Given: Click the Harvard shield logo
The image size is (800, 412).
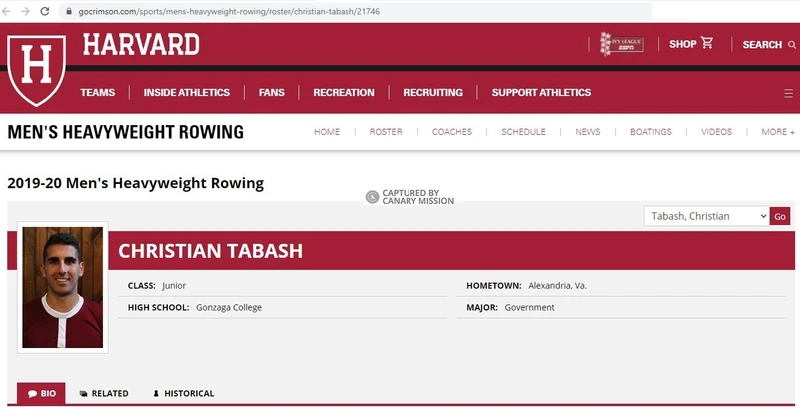Looking at the screenshot, I should 36,70.
